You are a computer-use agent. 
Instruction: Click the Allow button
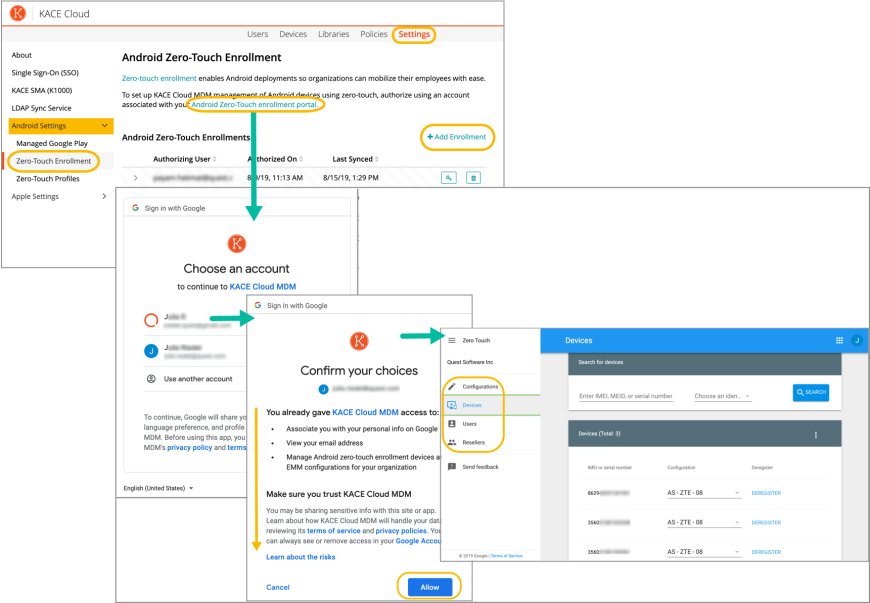coord(429,587)
